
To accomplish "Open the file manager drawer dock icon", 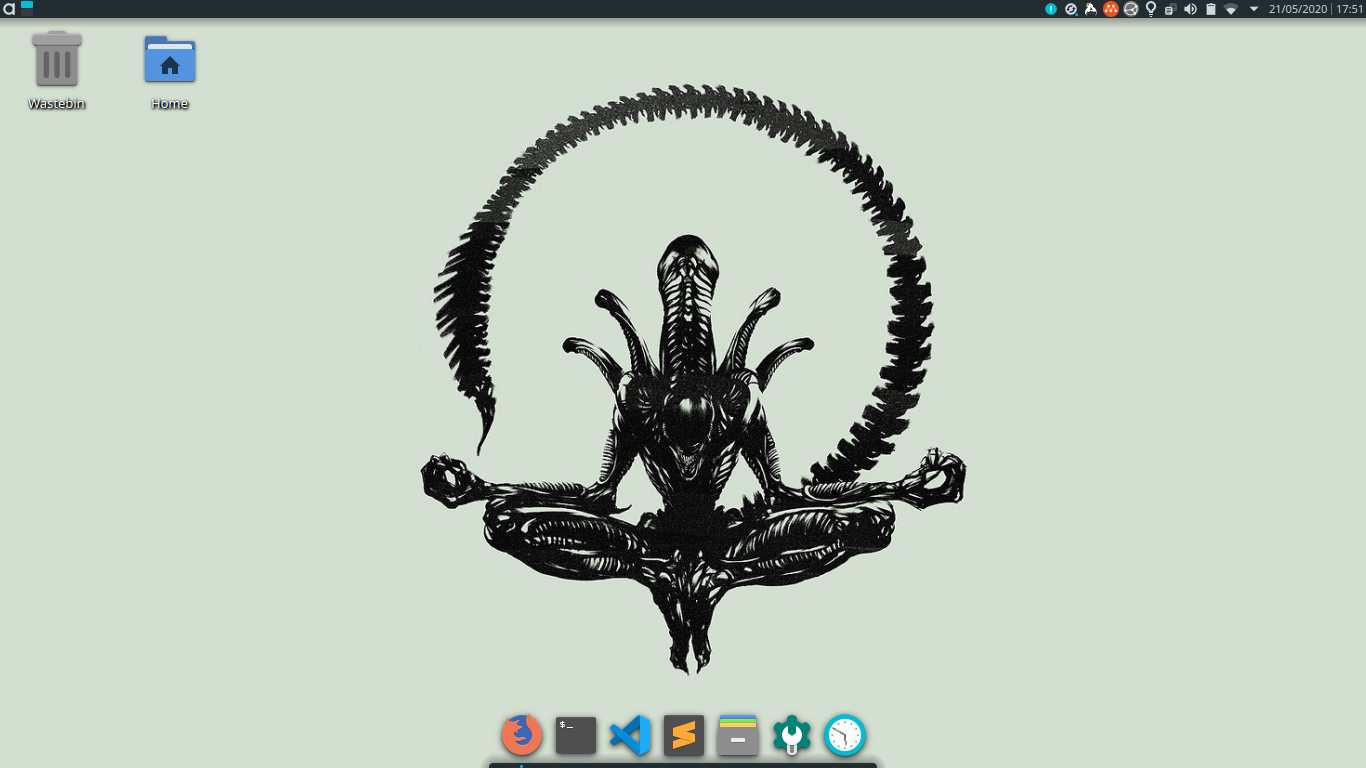I will [x=738, y=735].
